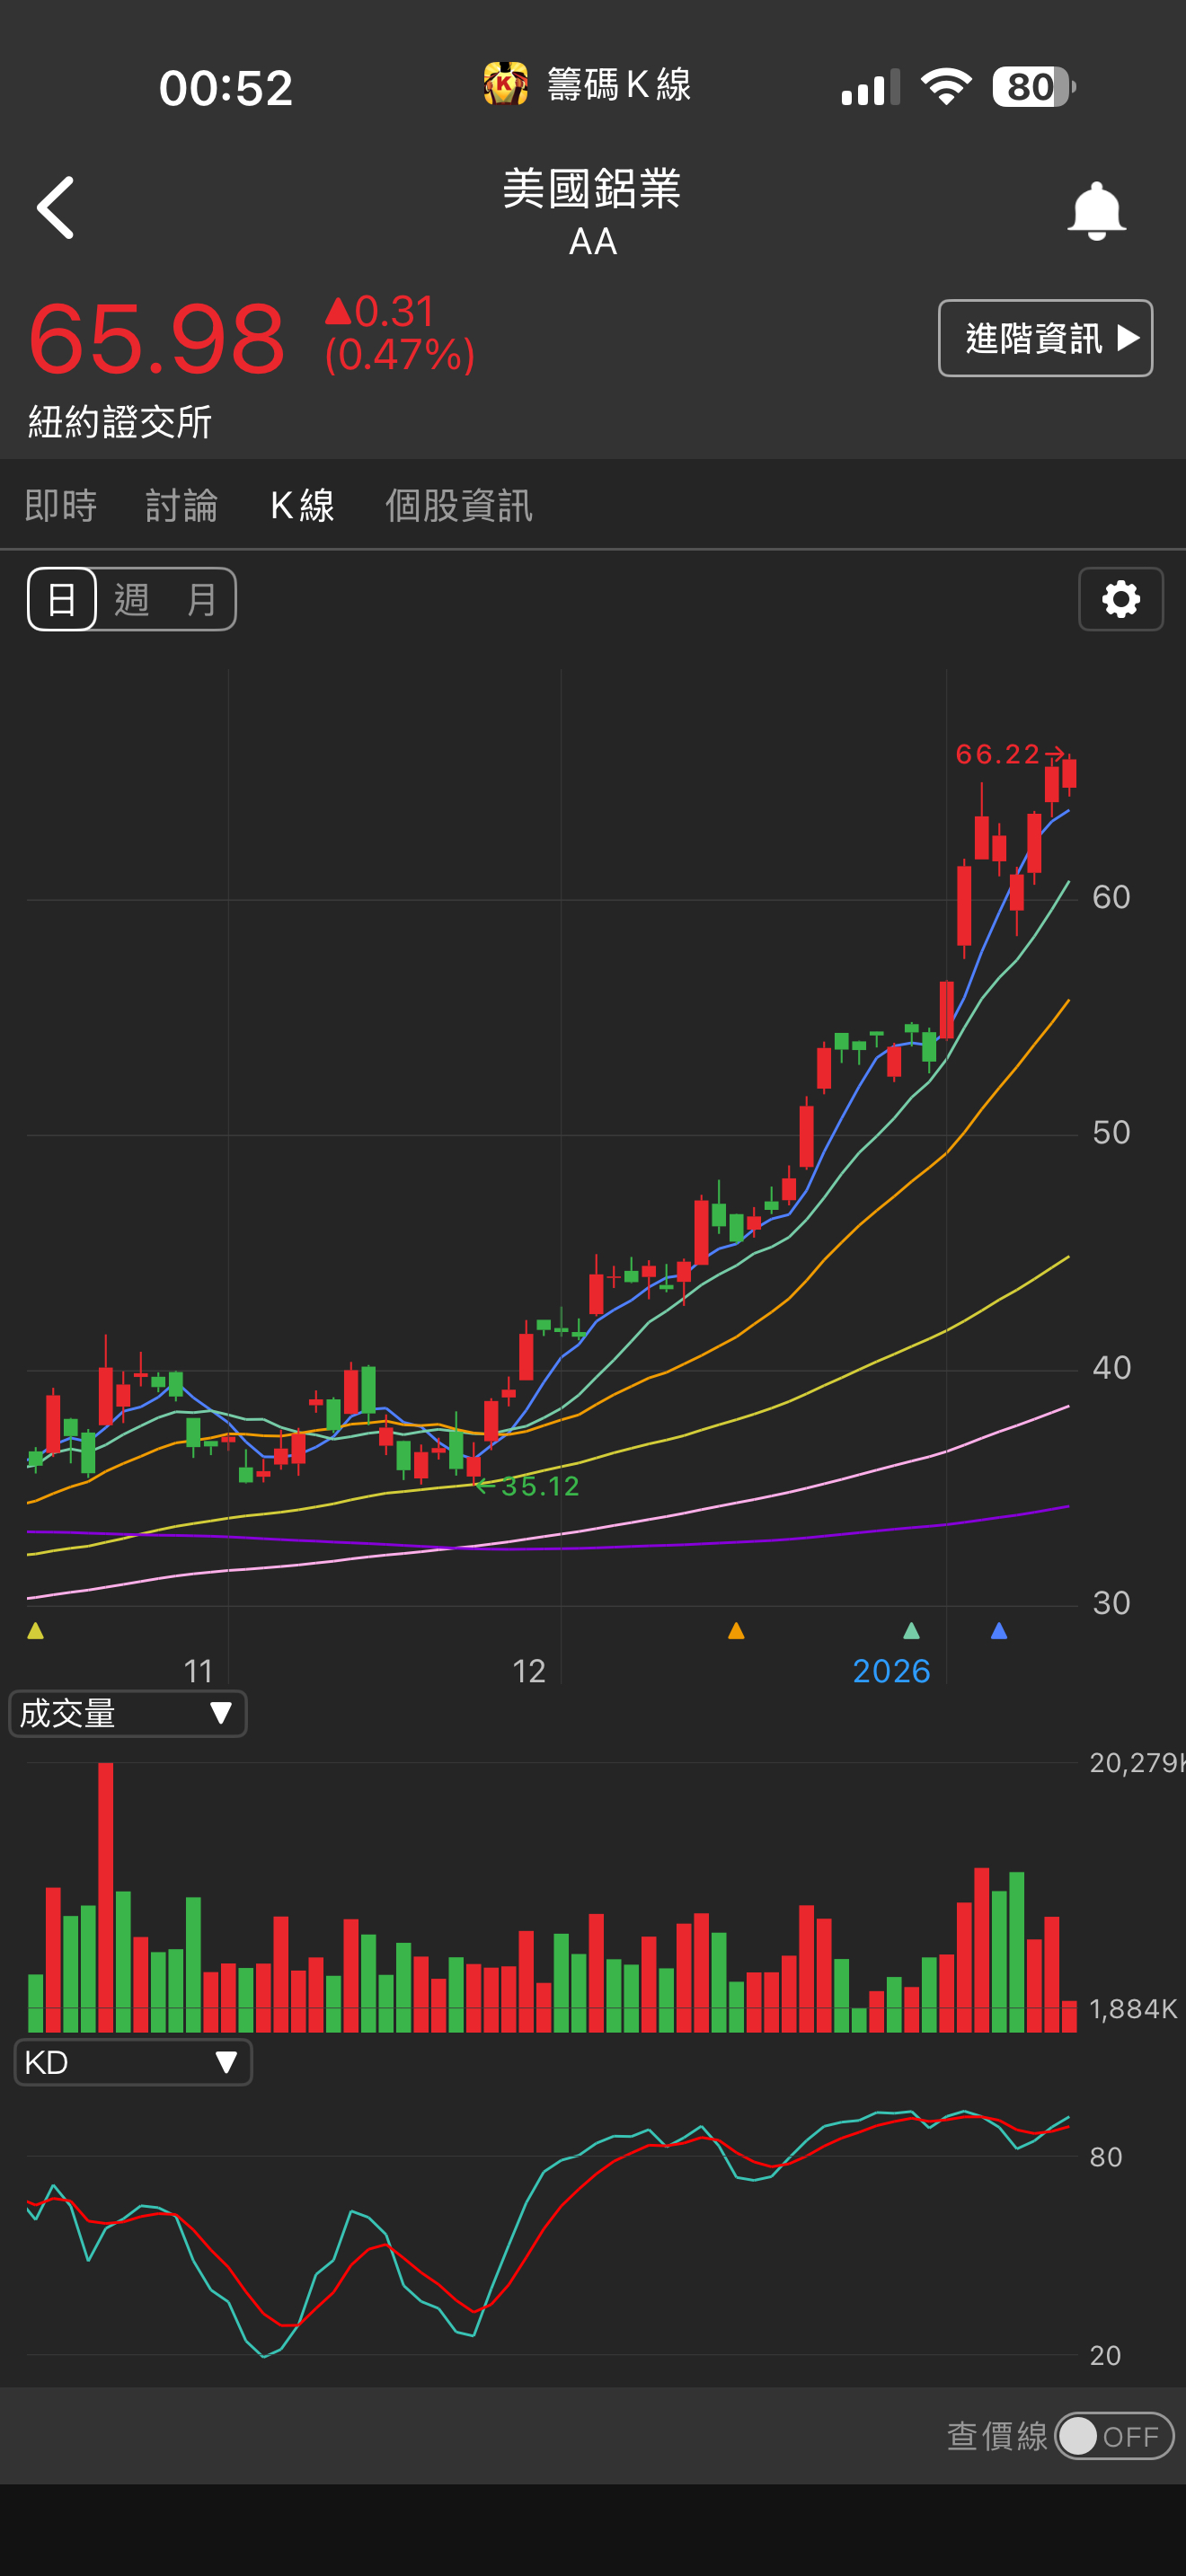Switch to the 討論 tab
This screenshot has width=1186, height=2576.
tap(182, 506)
